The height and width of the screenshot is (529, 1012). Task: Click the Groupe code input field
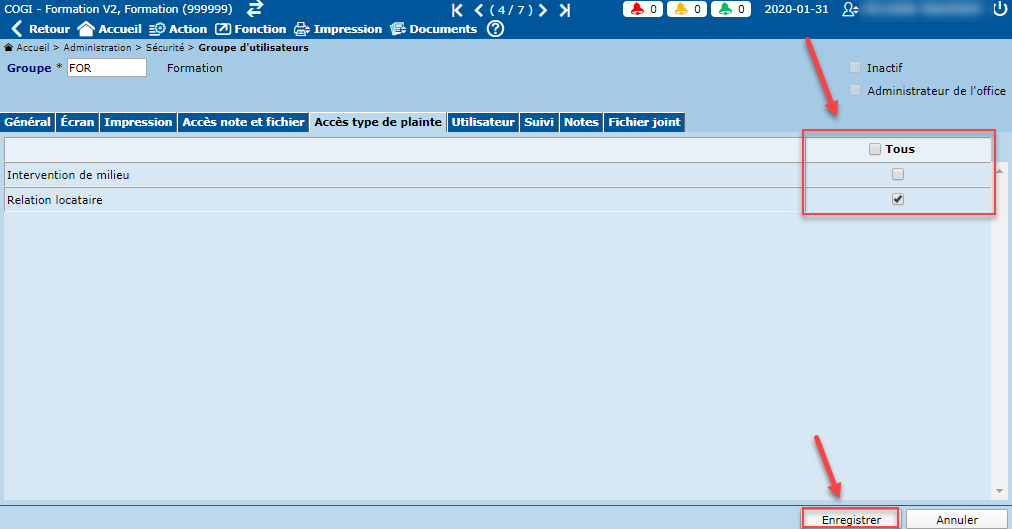pyautogui.click(x=106, y=68)
